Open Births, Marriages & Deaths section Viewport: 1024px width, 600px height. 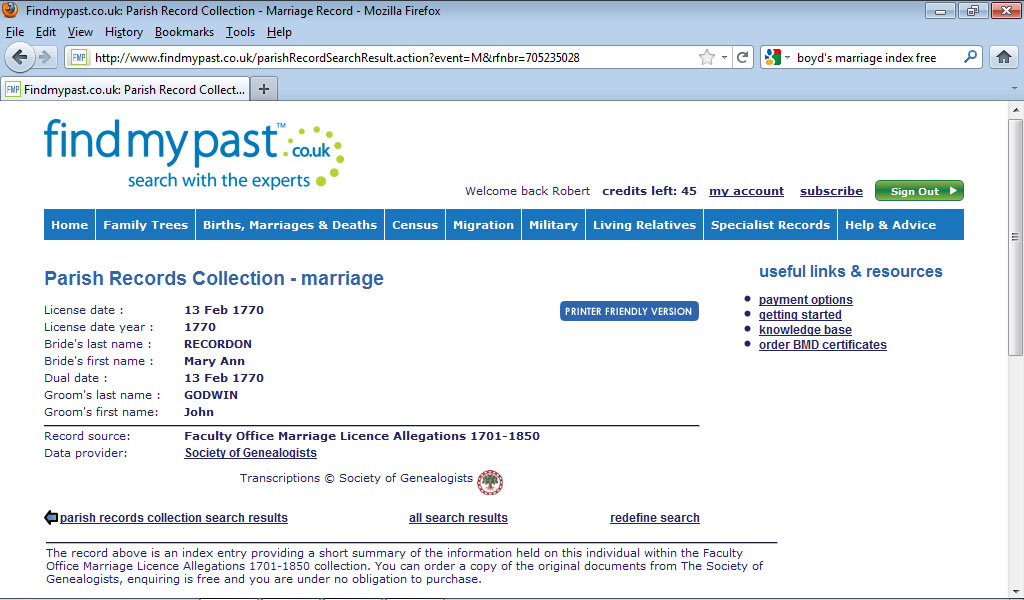click(x=290, y=225)
